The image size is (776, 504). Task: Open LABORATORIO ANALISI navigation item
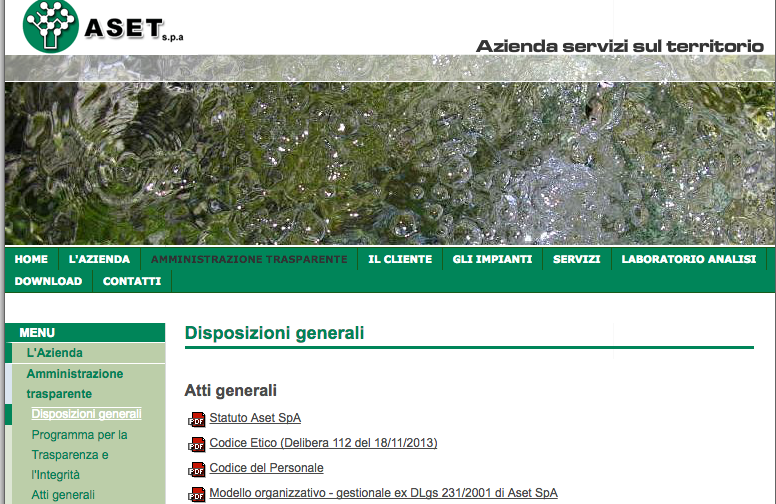coord(688,259)
